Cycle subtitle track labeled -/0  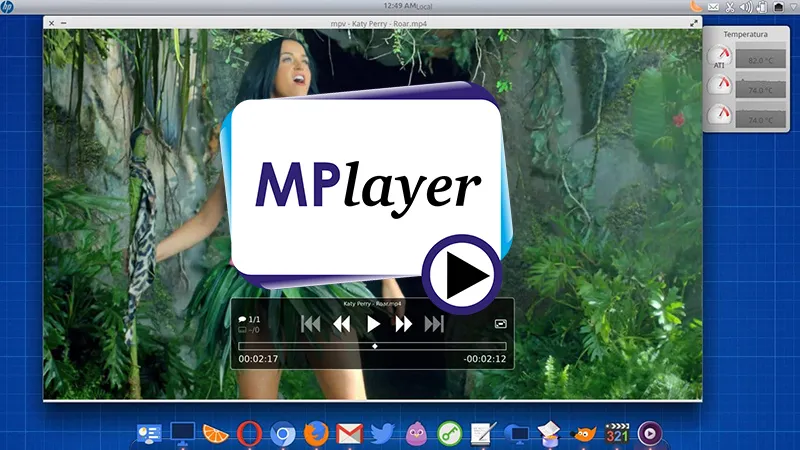click(249, 330)
